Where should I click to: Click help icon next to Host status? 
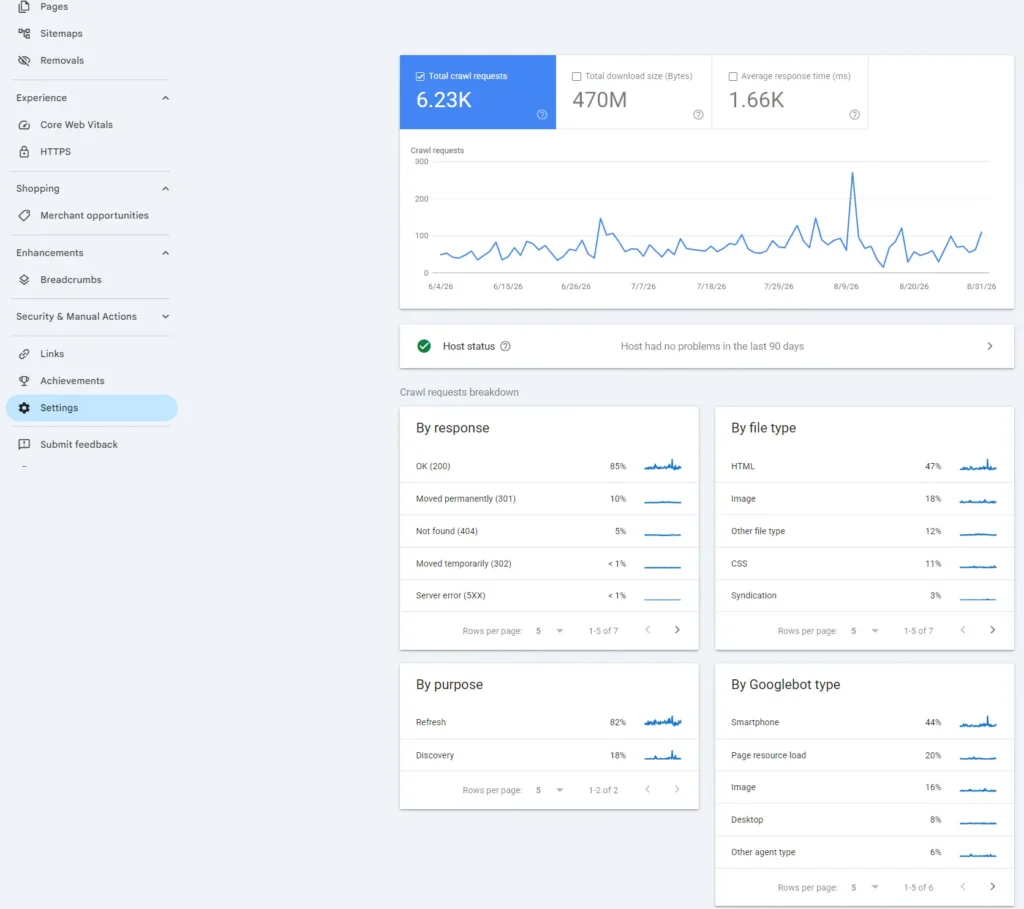pyautogui.click(x=505, y=346)
